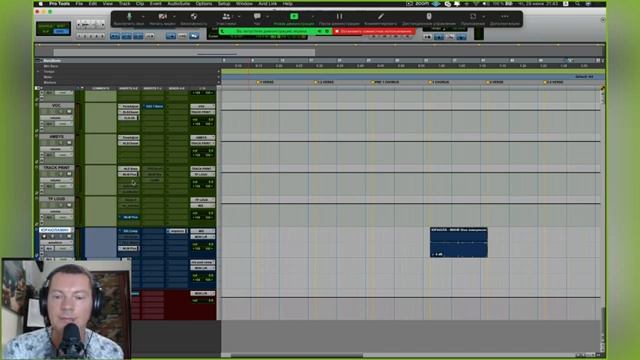Open Zoom More three-dots menu
640x360 pixels.
coord(505,17)
